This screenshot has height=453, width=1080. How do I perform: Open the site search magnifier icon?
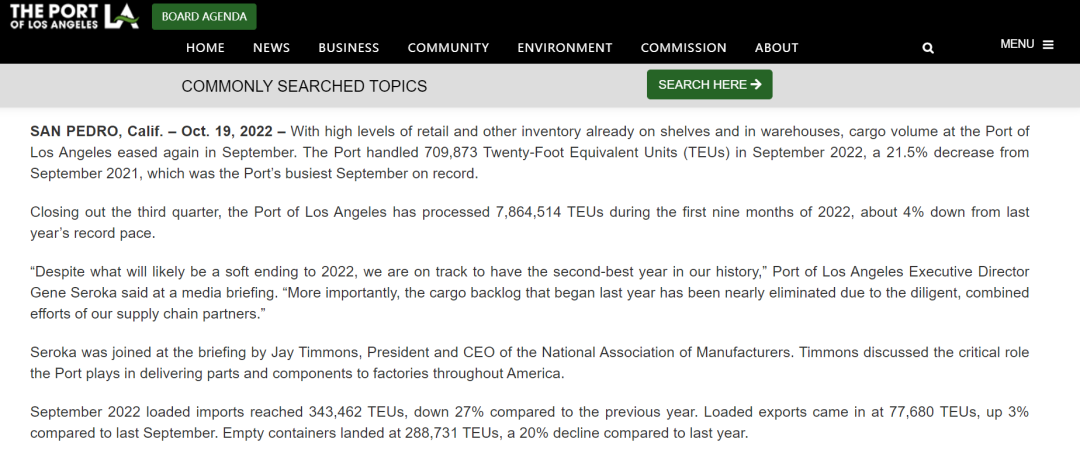[x=928, y=48]
